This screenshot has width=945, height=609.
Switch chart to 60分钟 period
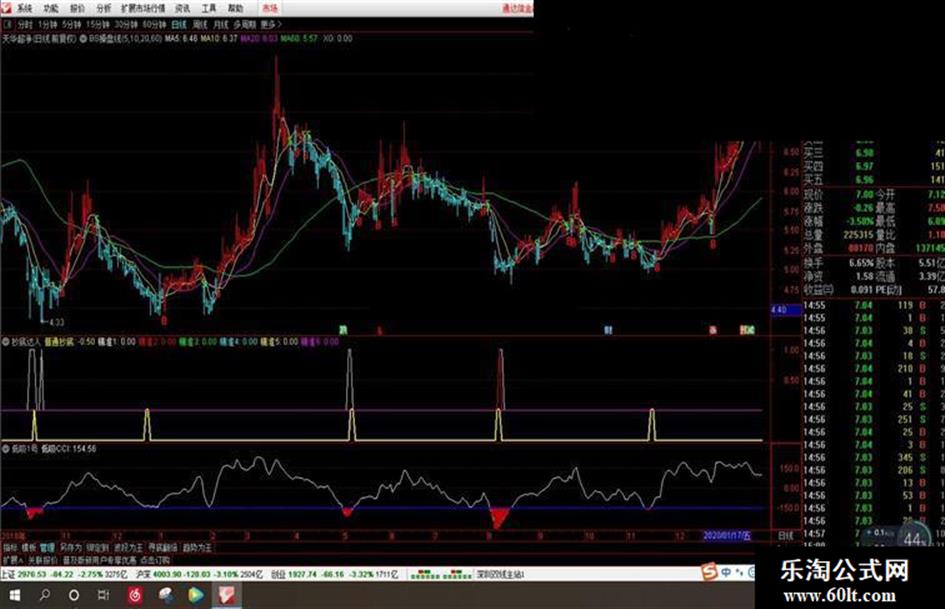point(153,22)
